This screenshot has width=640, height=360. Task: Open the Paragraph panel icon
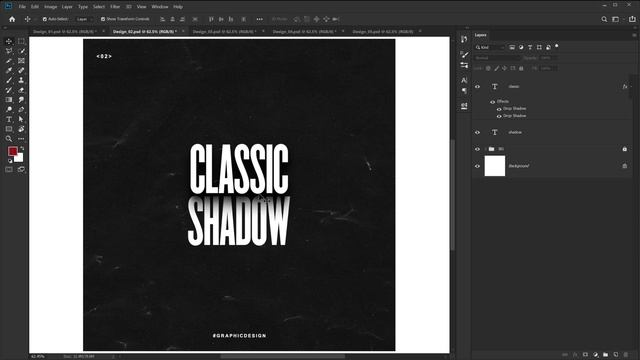tap(464, 91)
